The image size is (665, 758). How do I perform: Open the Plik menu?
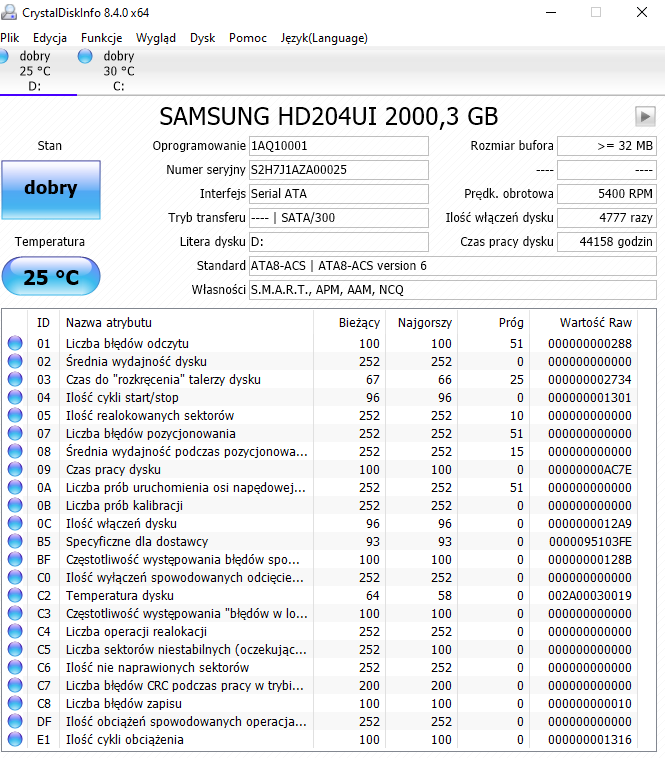click(x=10, y=38)
